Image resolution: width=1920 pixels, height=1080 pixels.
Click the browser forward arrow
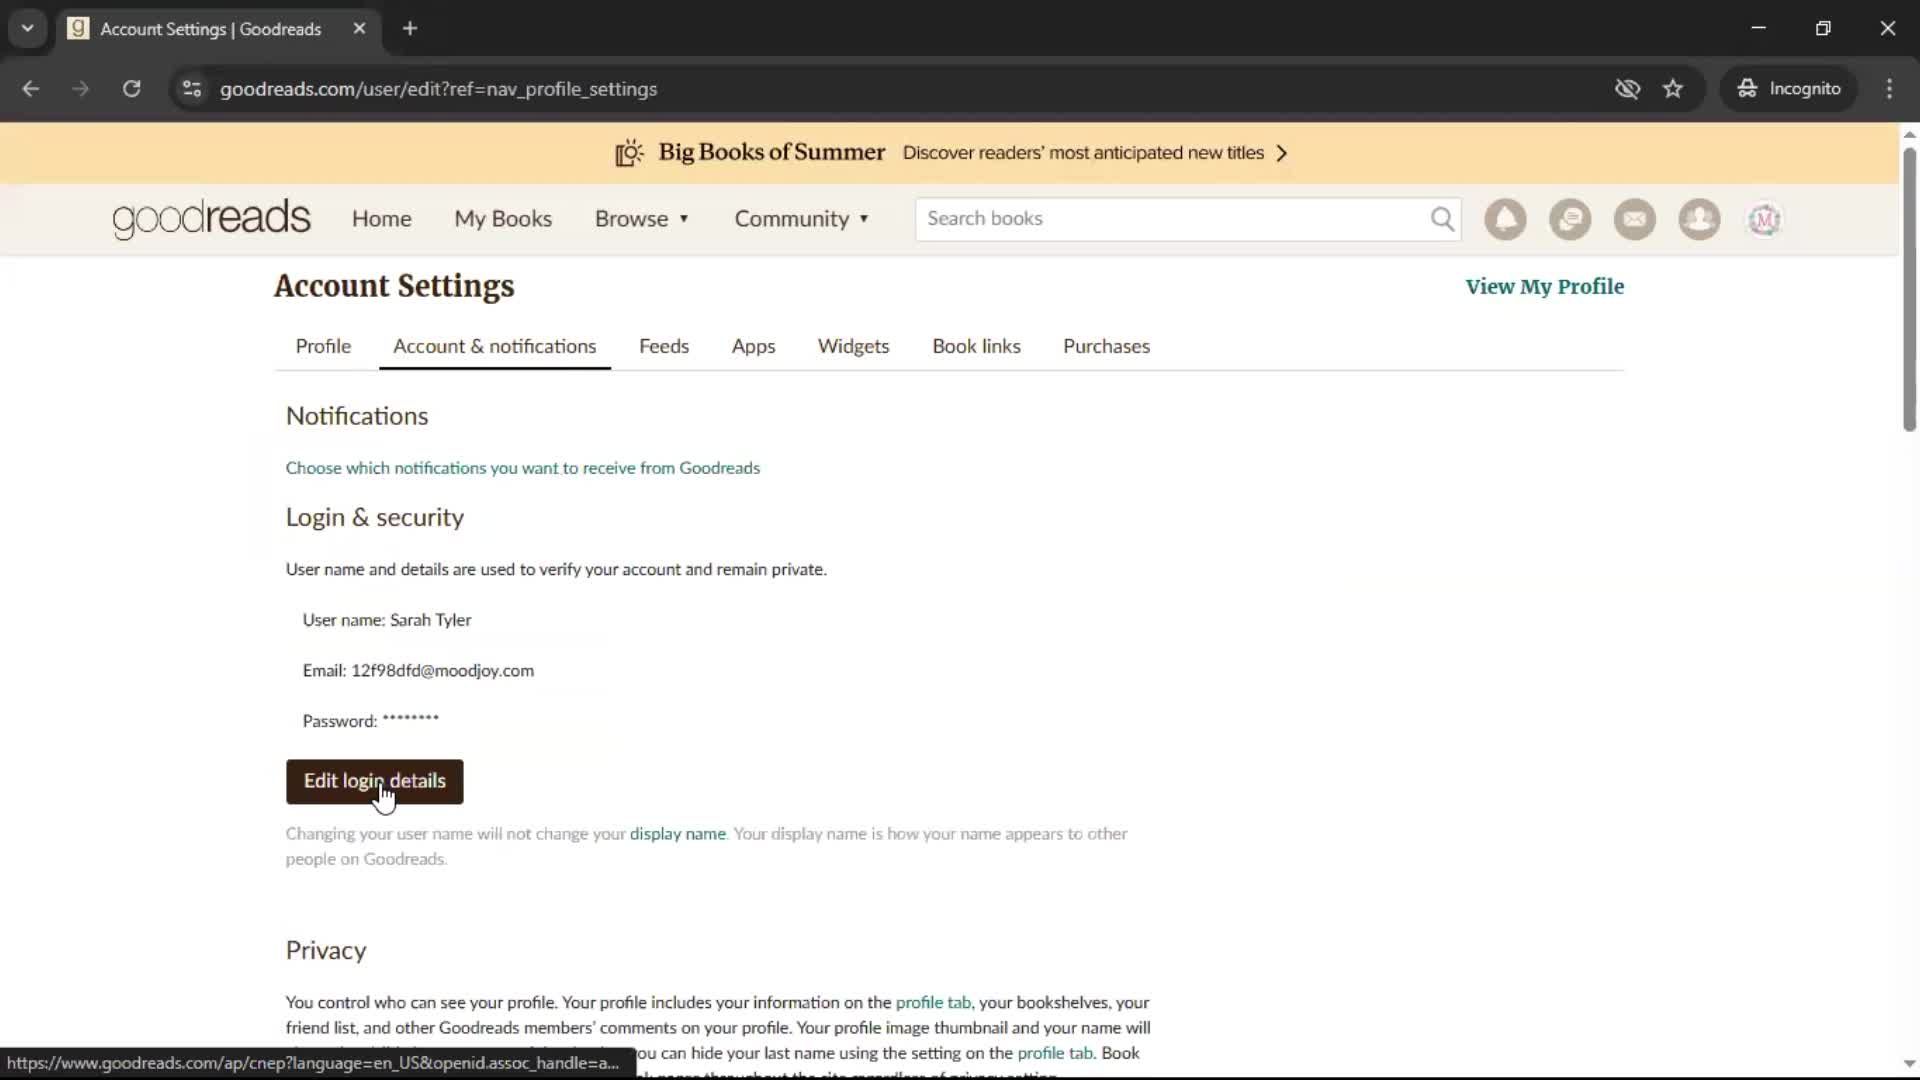coord(81,89)
